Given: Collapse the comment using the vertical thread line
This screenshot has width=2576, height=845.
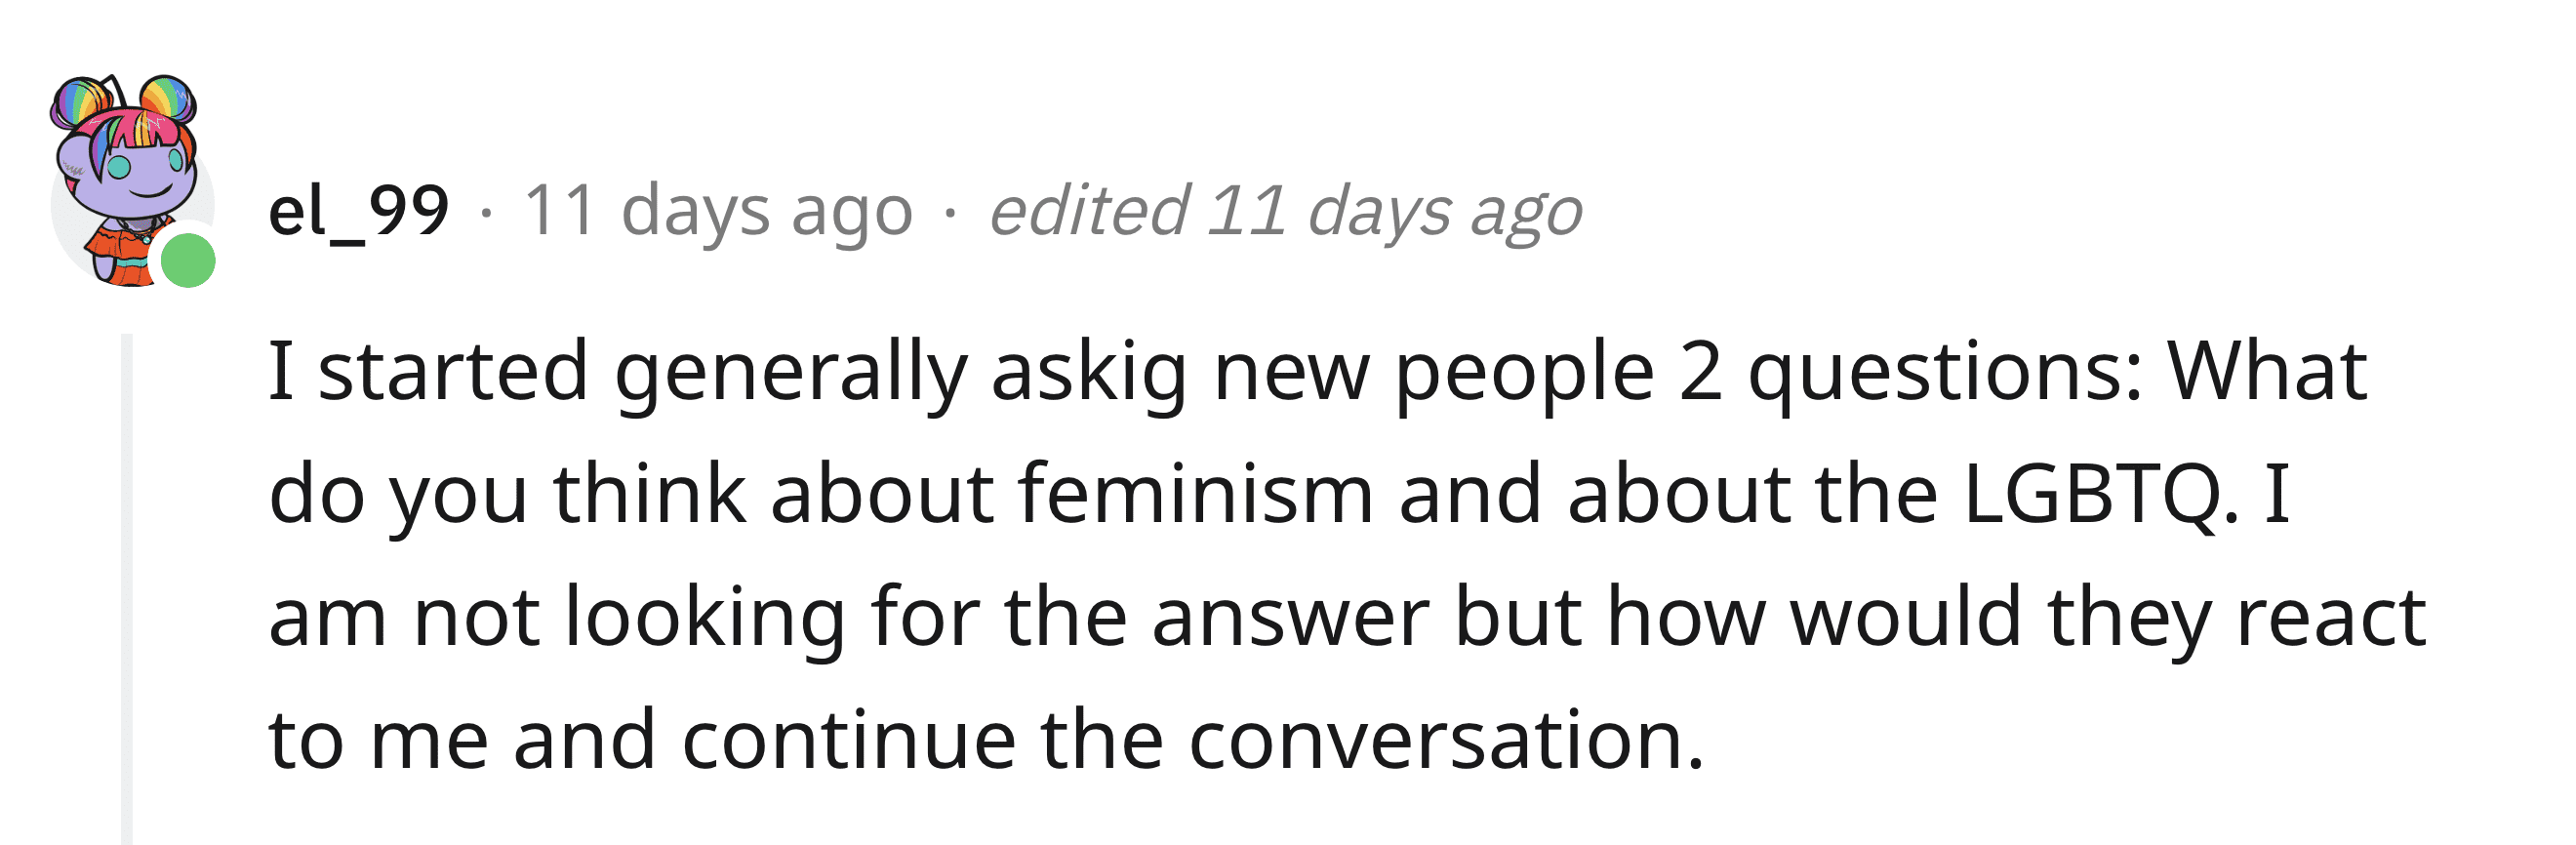Looking at the screenshot, I should [x=127, y=588].
